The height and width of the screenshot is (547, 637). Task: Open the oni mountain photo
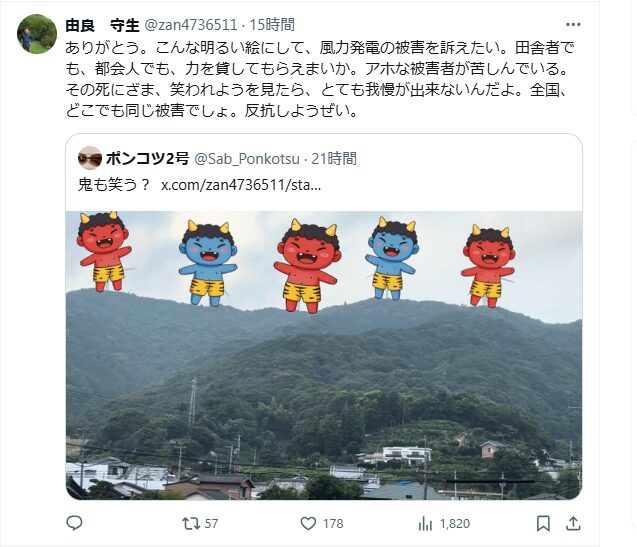324,355
